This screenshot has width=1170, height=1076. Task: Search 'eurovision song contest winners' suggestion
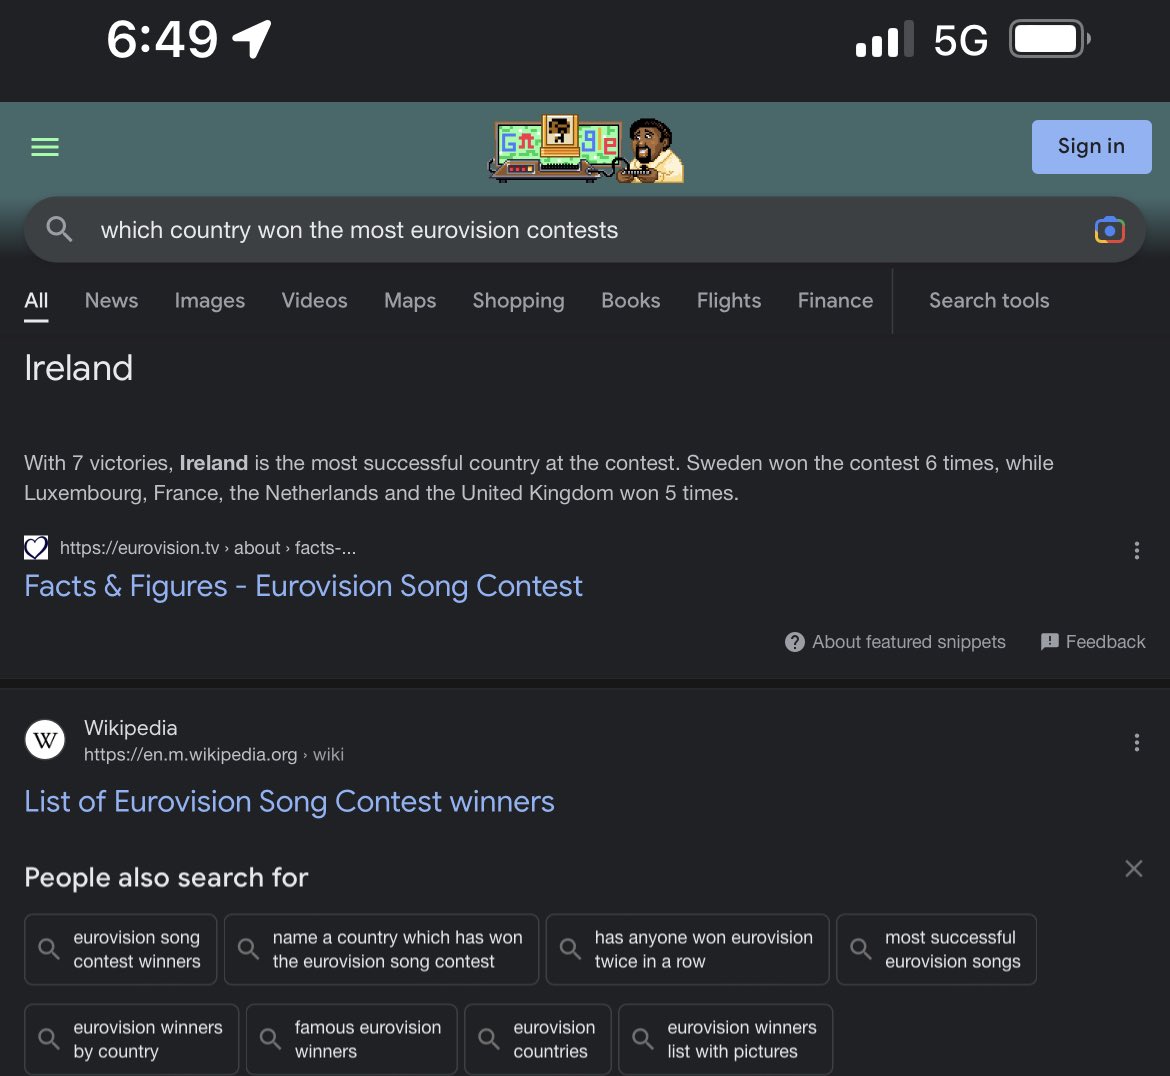coord(121,949)
